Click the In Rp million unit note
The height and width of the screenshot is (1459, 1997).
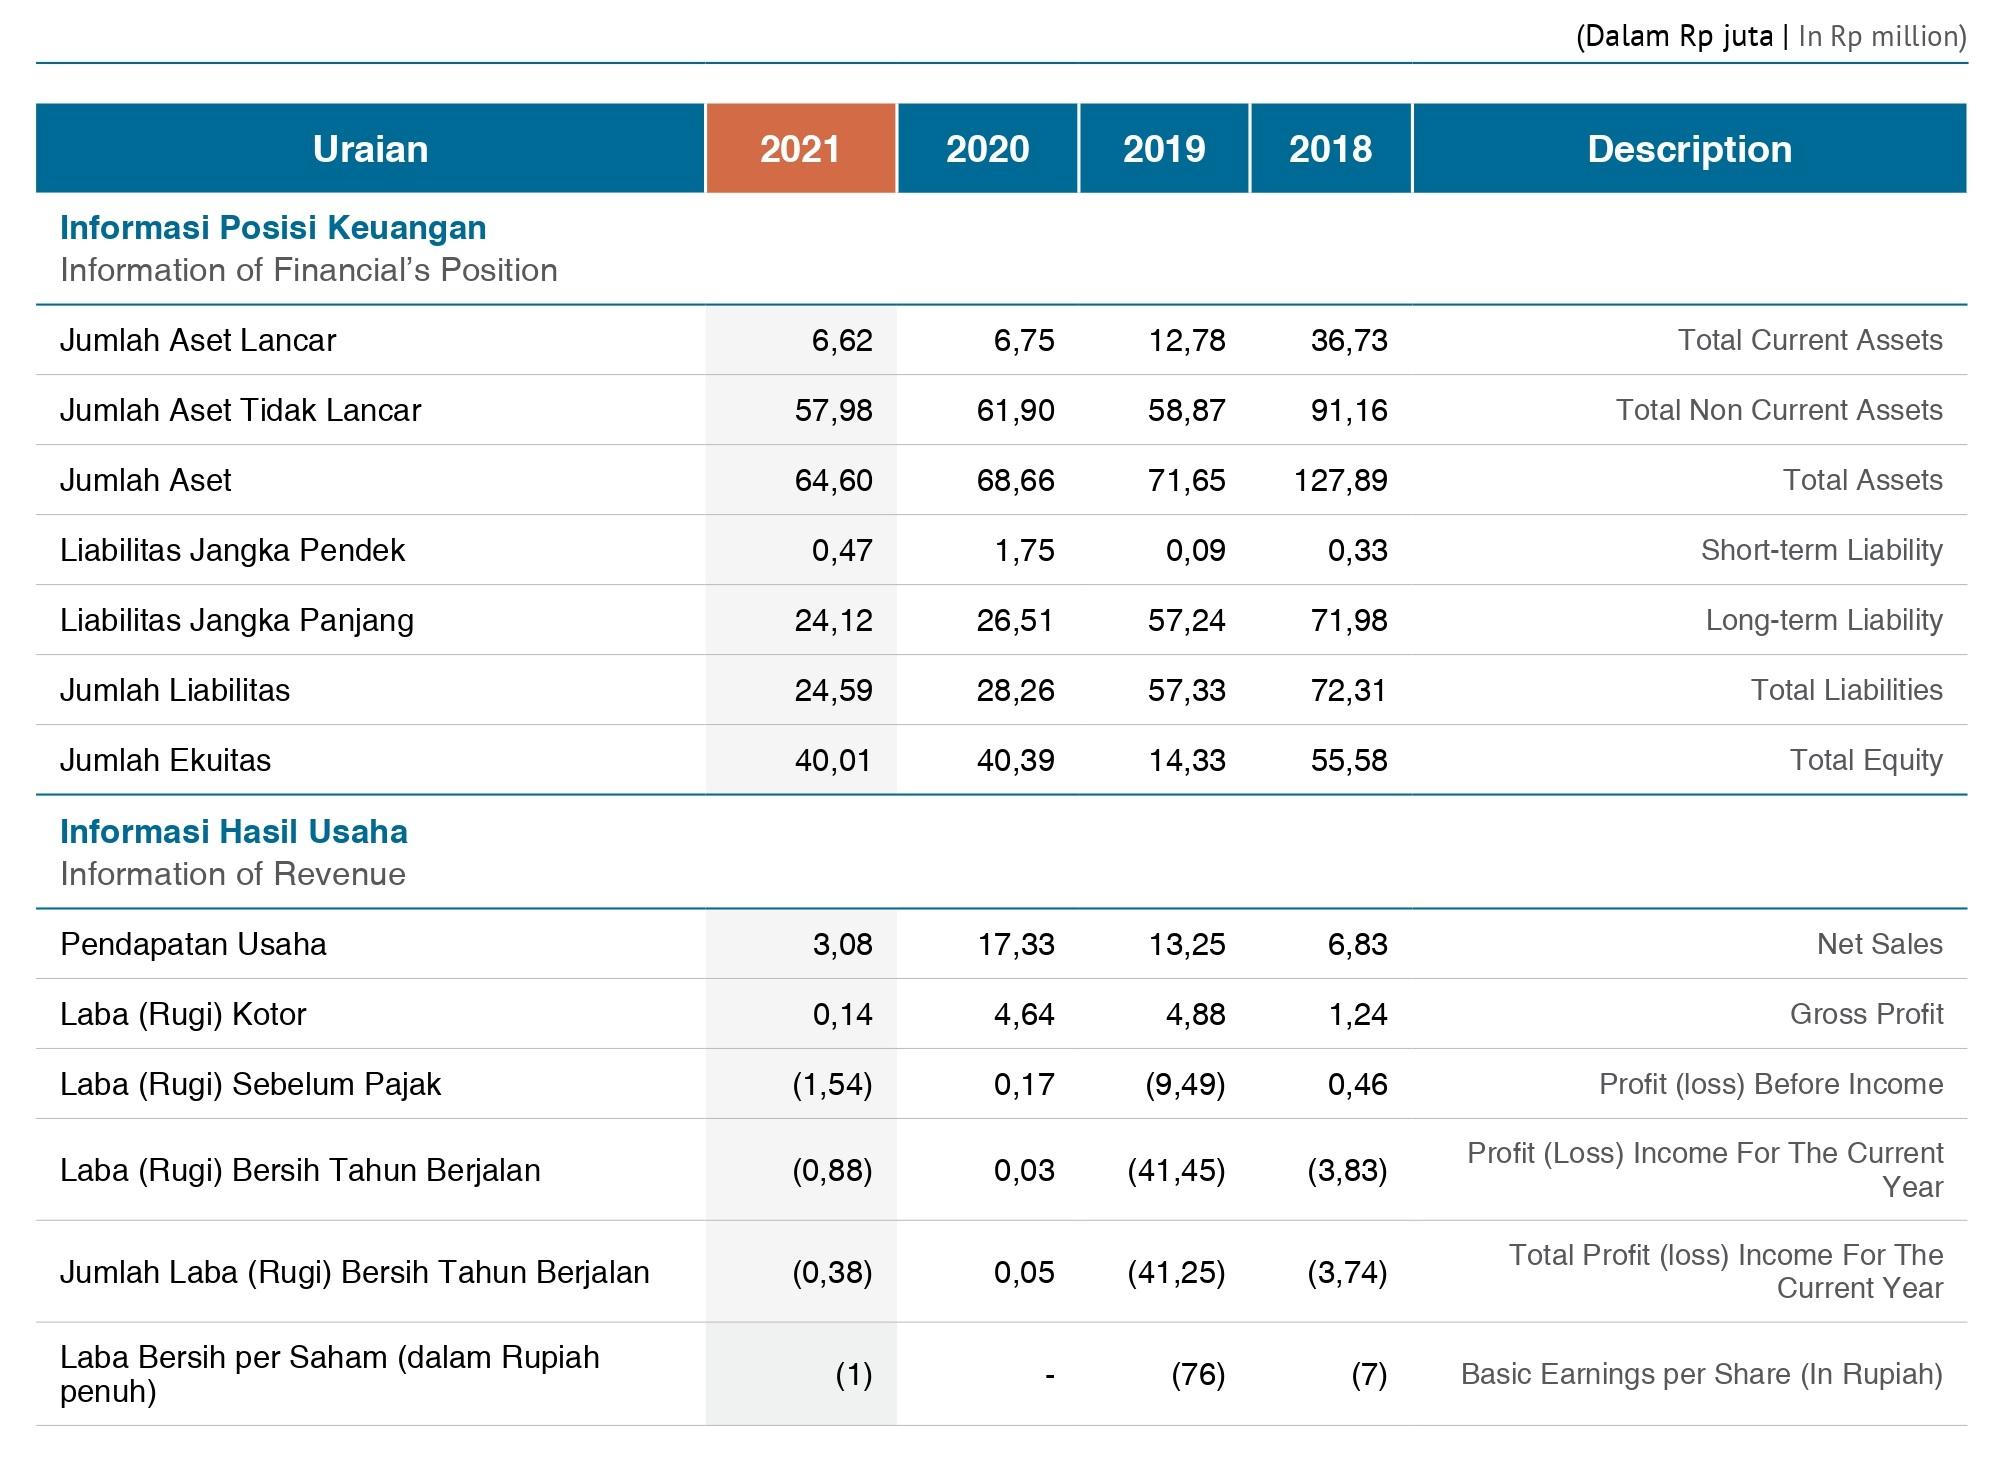1882,37
